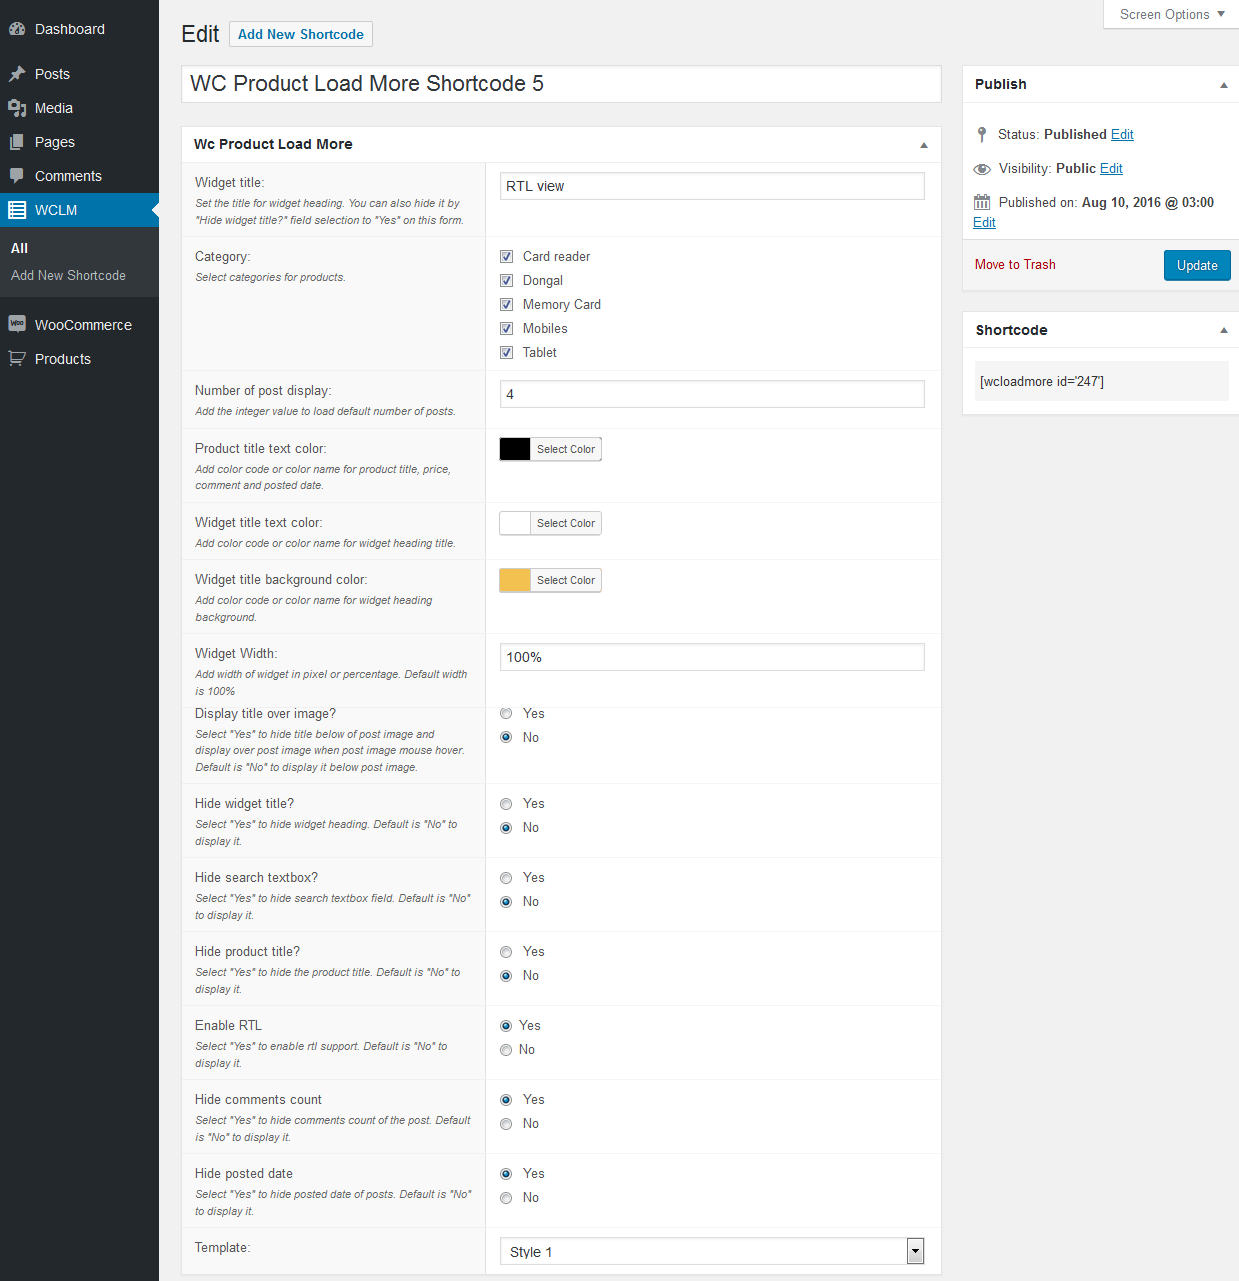Uncheck the Card reader category
The height and width of the screenshot is (1281, 1239).
click(x=506, y=256)
